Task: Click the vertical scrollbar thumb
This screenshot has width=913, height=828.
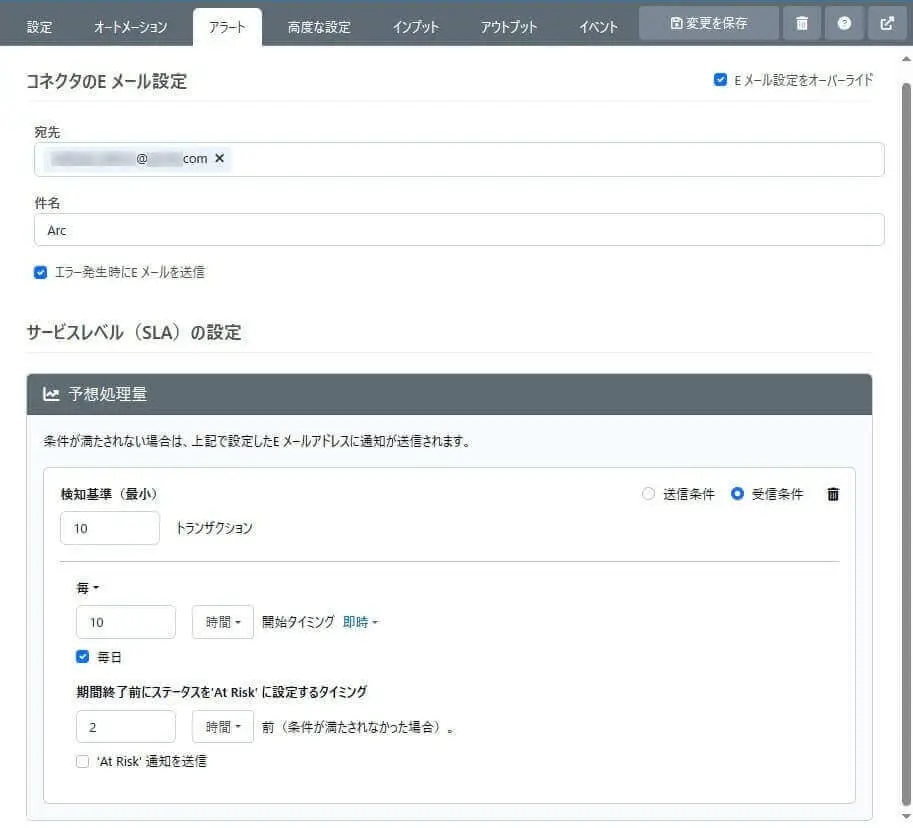Action: [x=906, y=445]
